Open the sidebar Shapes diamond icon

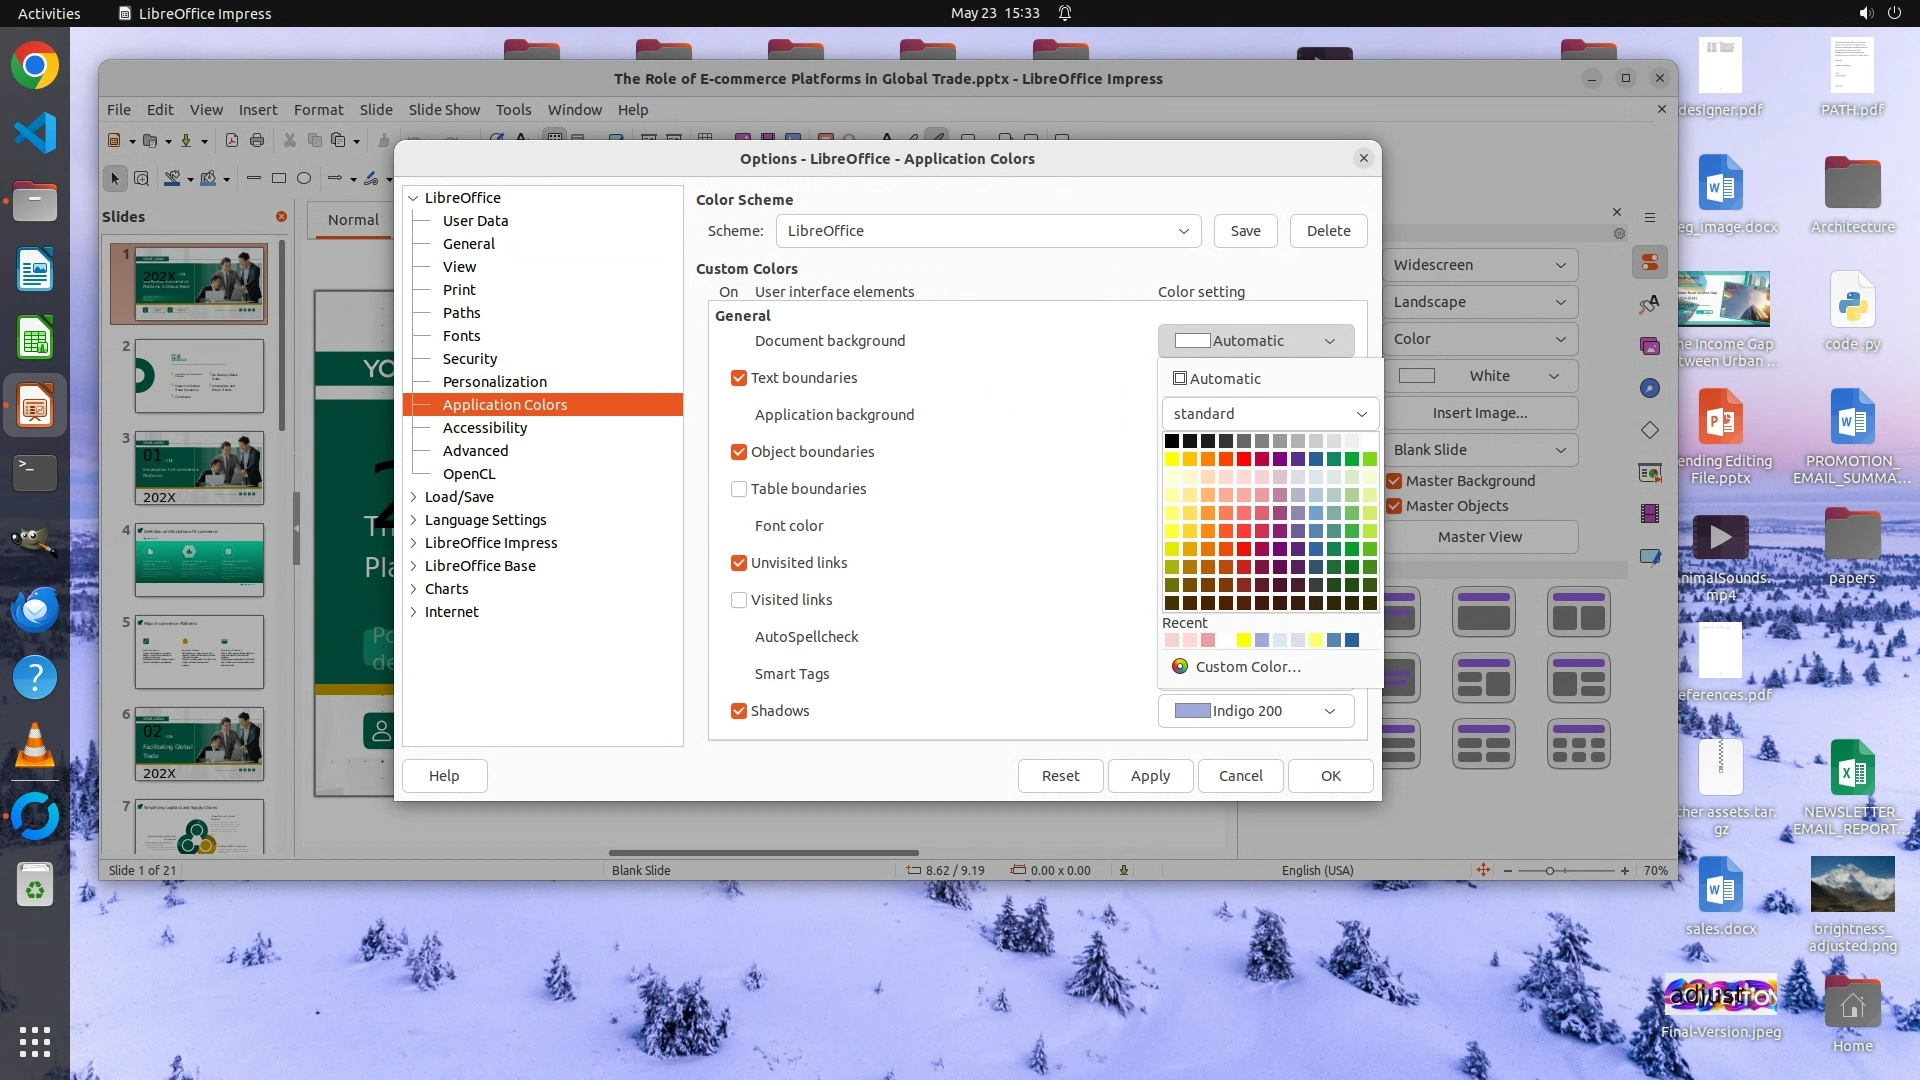pos(1650,430)
